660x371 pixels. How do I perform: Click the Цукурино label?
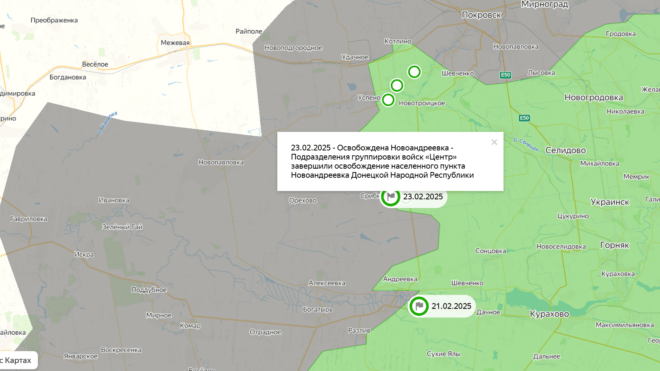(573, 216)
